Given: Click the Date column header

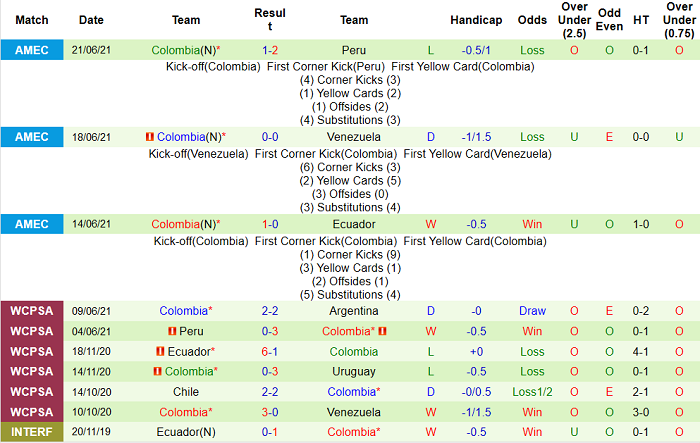Looking at the screenshot, I should 91,19.
